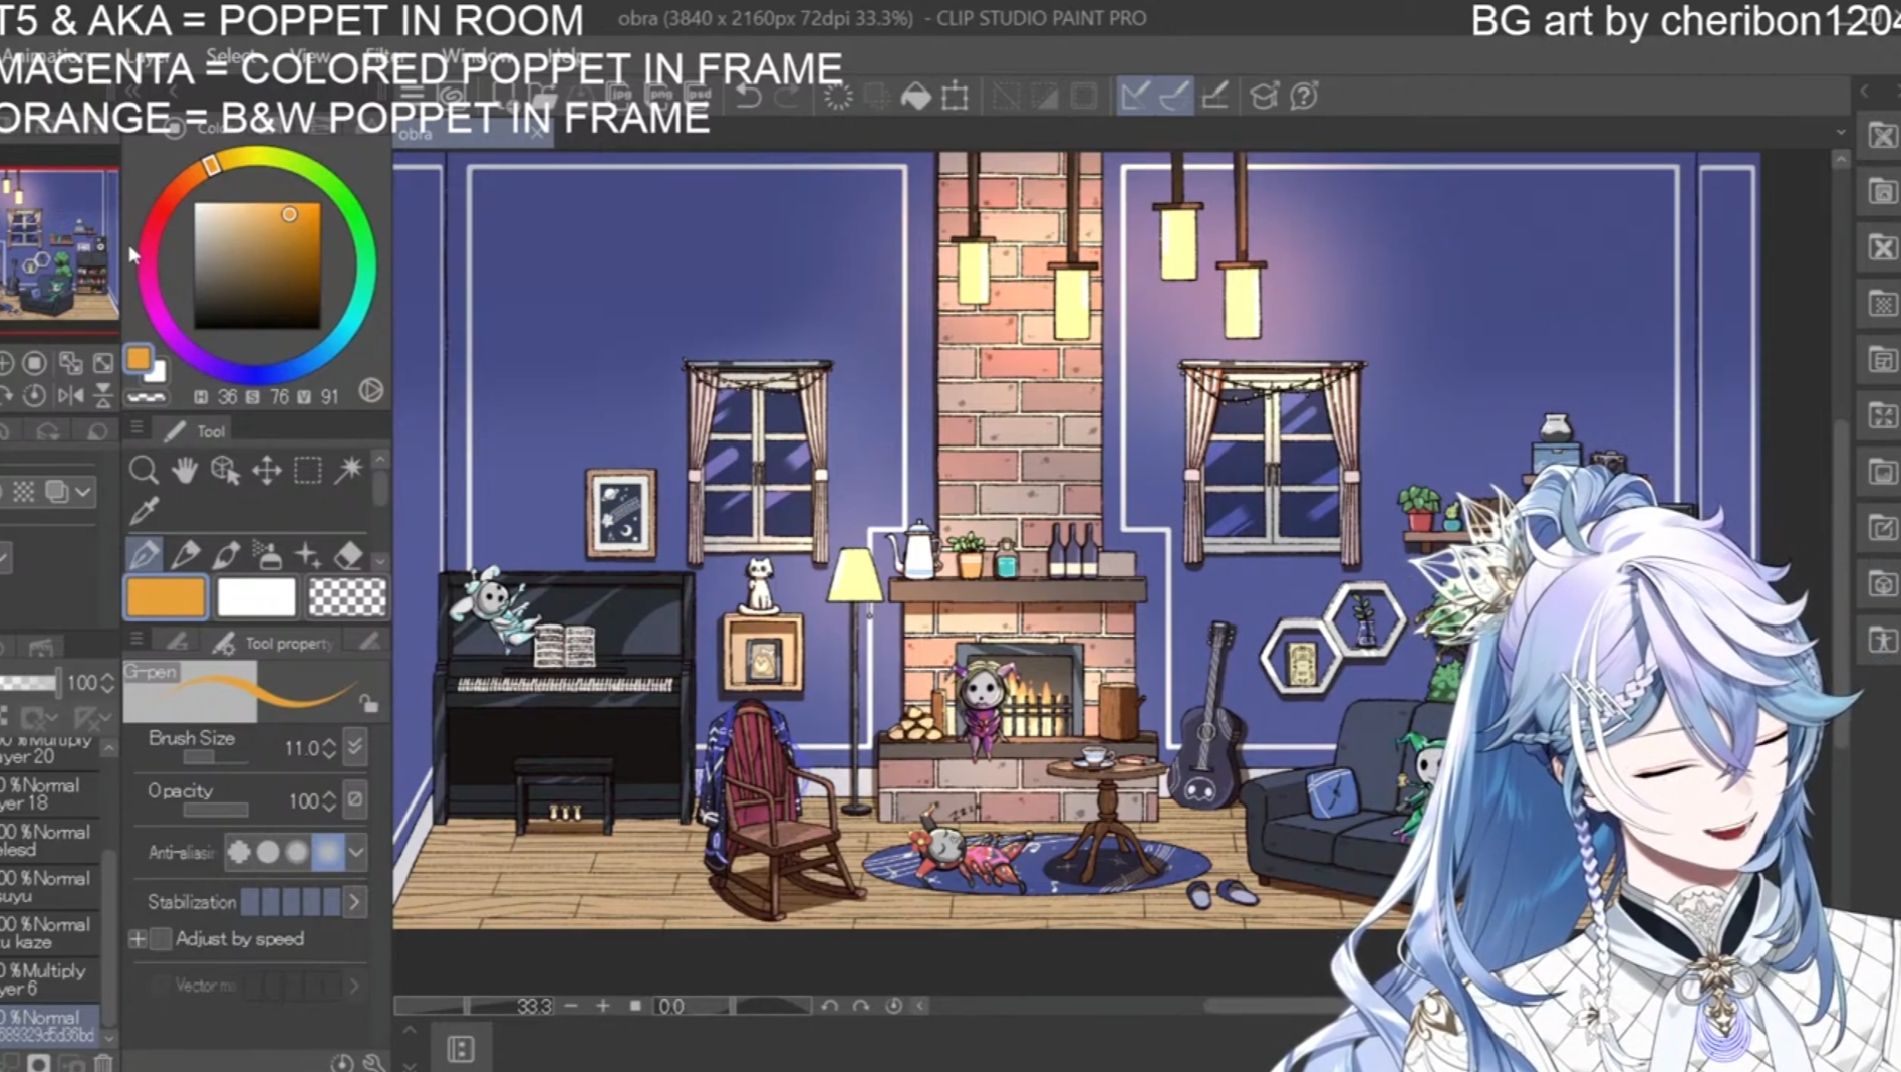This screenshot has width=1901, height=1072.
Task: Click the flip vertical navigator icon
Action: coord(103,396)
